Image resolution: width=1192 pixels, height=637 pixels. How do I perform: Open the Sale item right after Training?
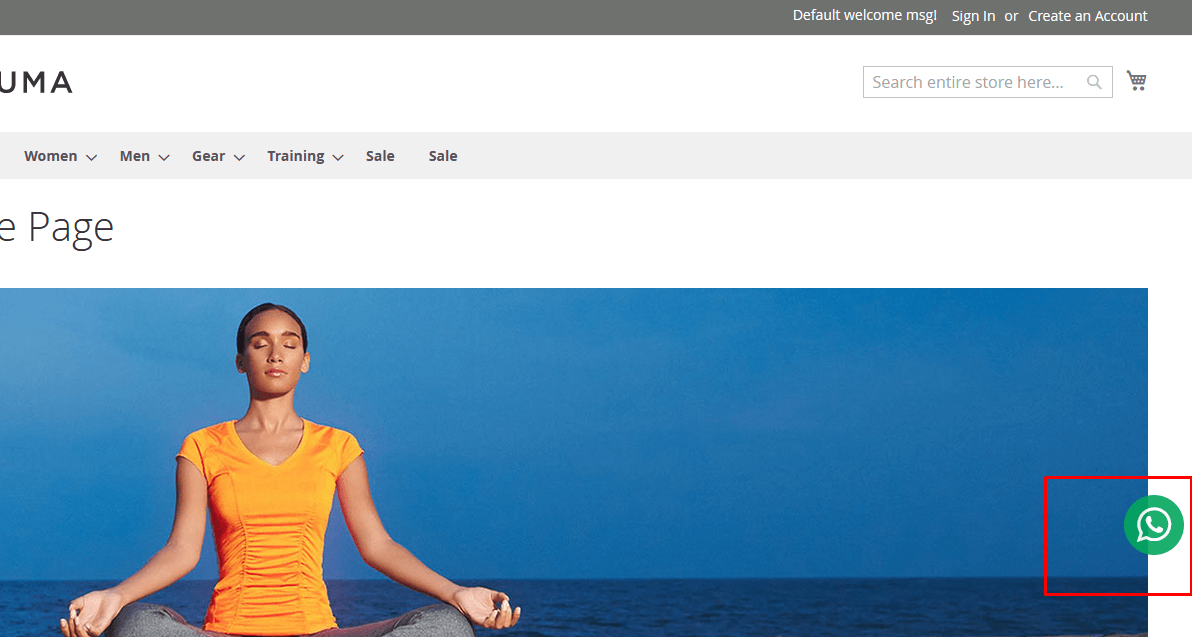click(x=380, y=156)
